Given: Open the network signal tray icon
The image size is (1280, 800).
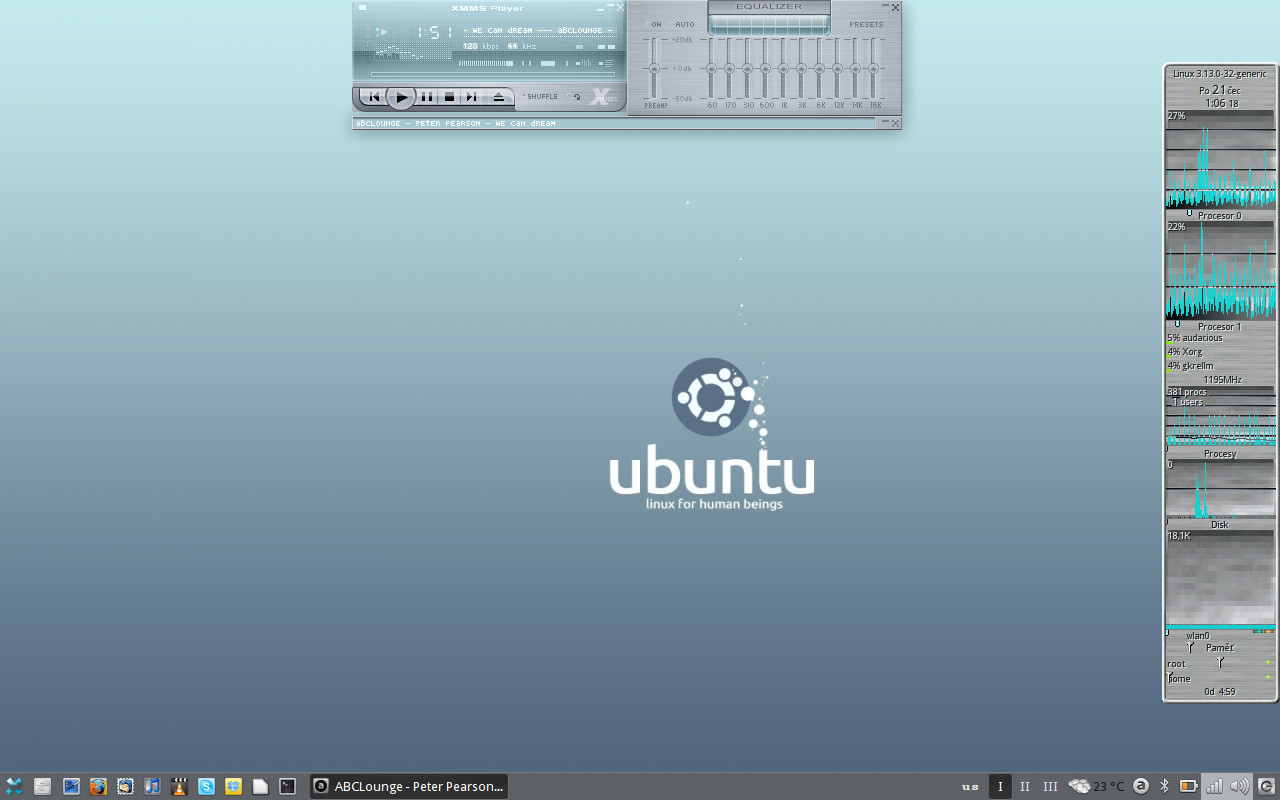Looking at the screenshot, I should pyautogui.click(x=1214, y=786).
